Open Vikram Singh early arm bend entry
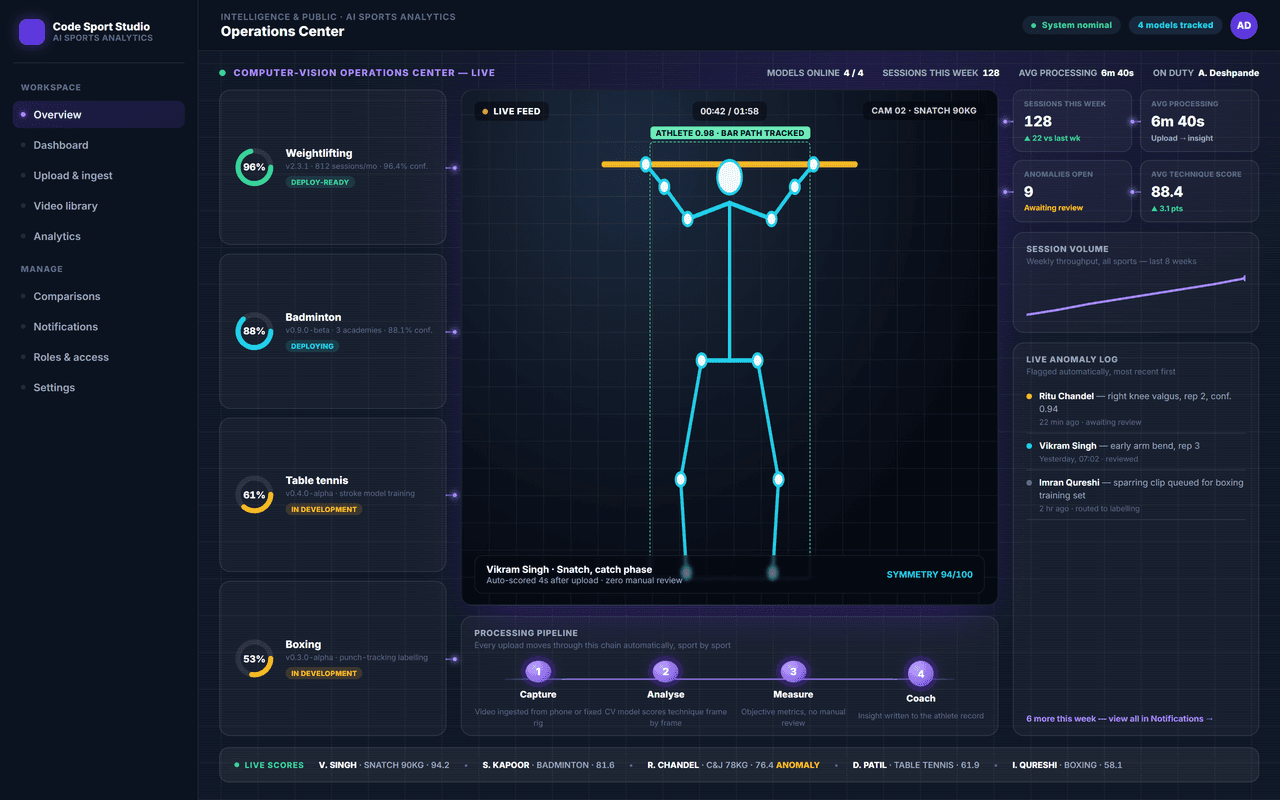 click(x=1136, y=452)
